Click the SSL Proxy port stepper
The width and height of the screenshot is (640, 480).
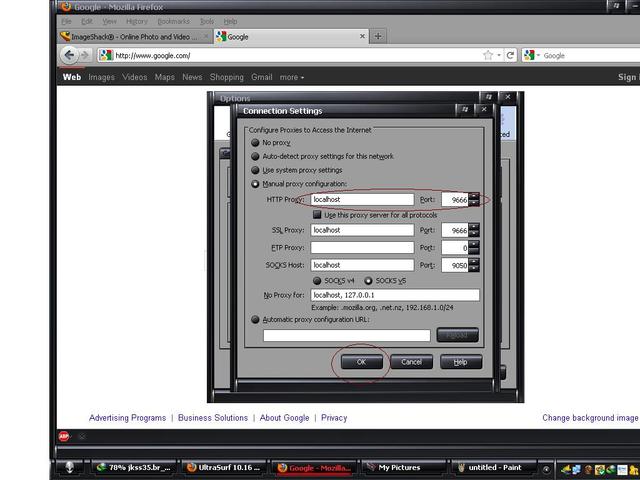[x=474, y=230]
